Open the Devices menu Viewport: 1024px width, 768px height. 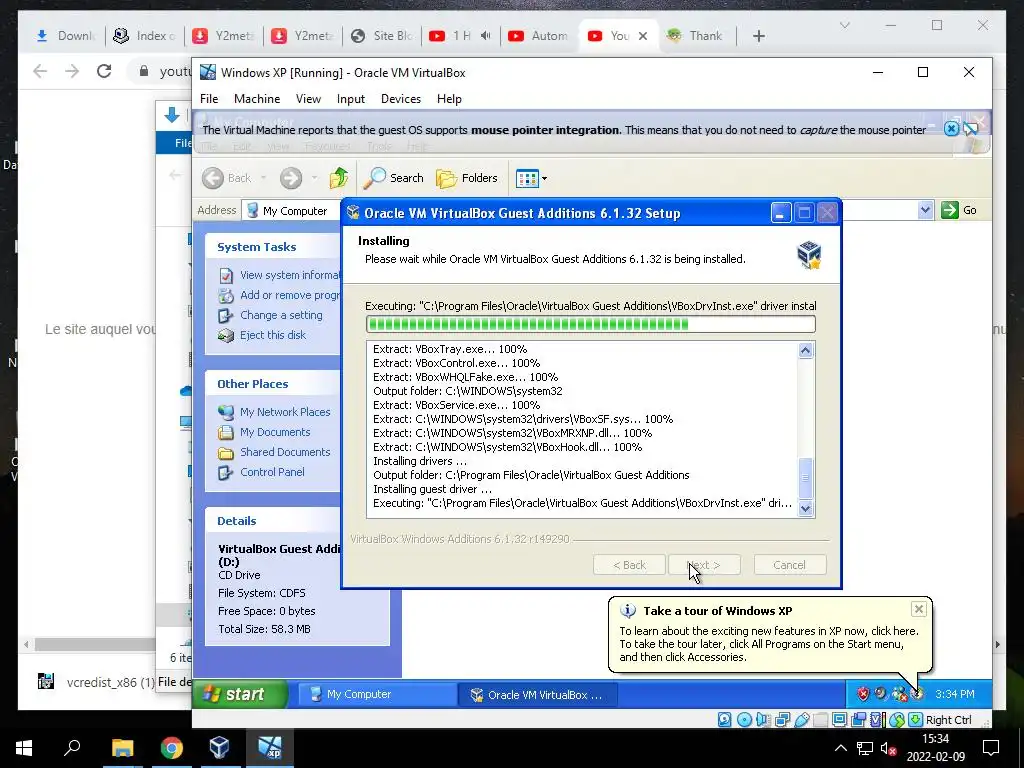tap(401, 99)
